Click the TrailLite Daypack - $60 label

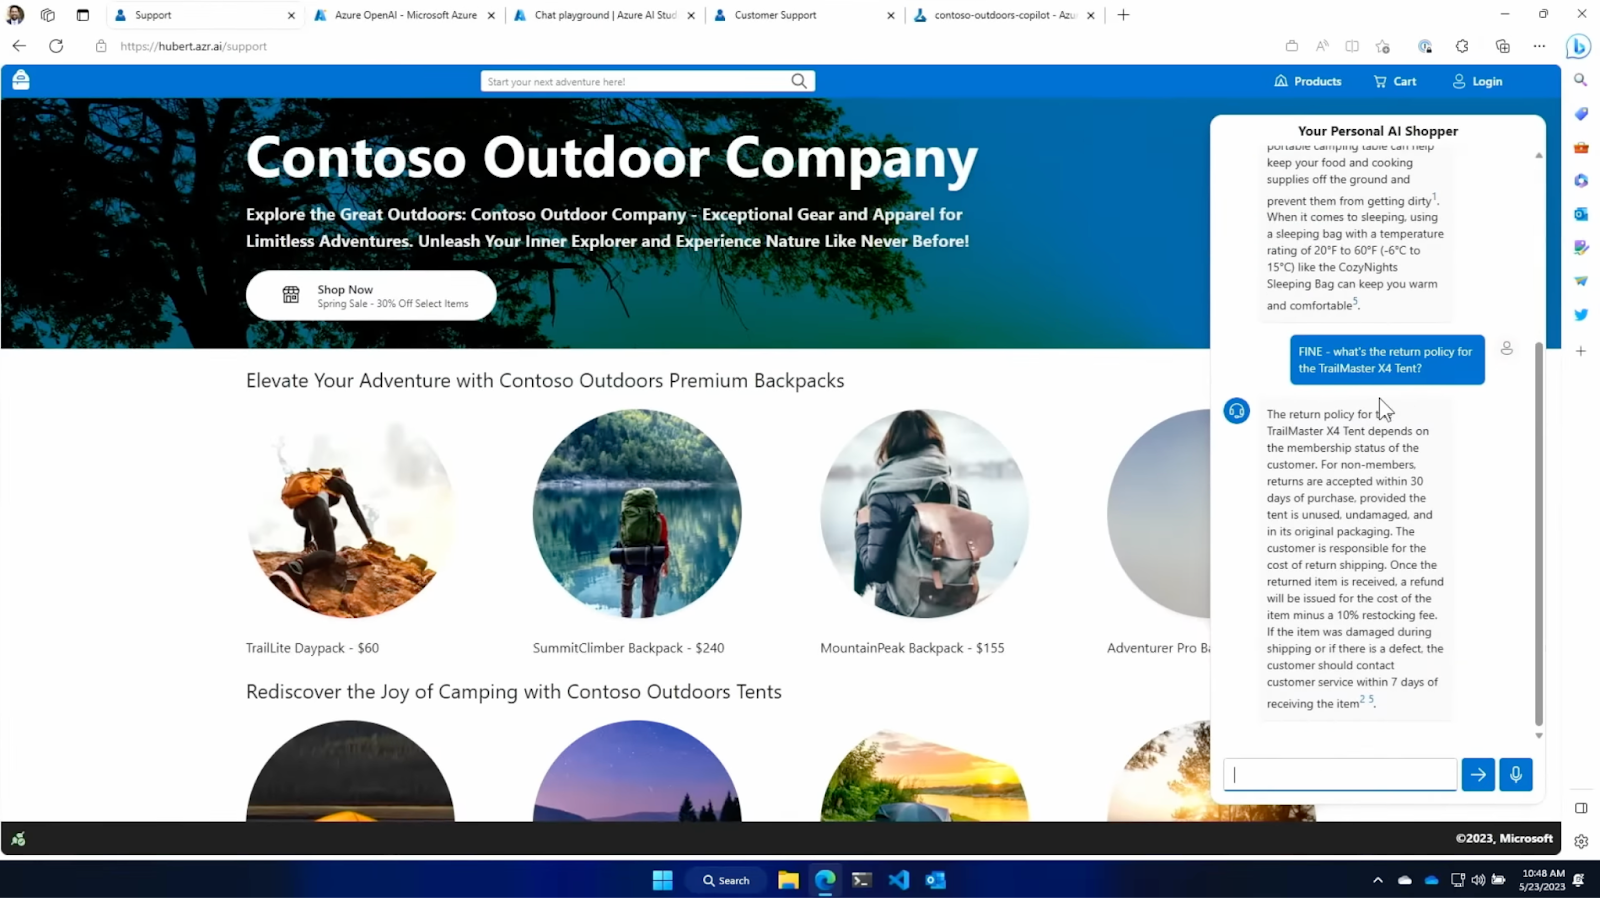312,648
